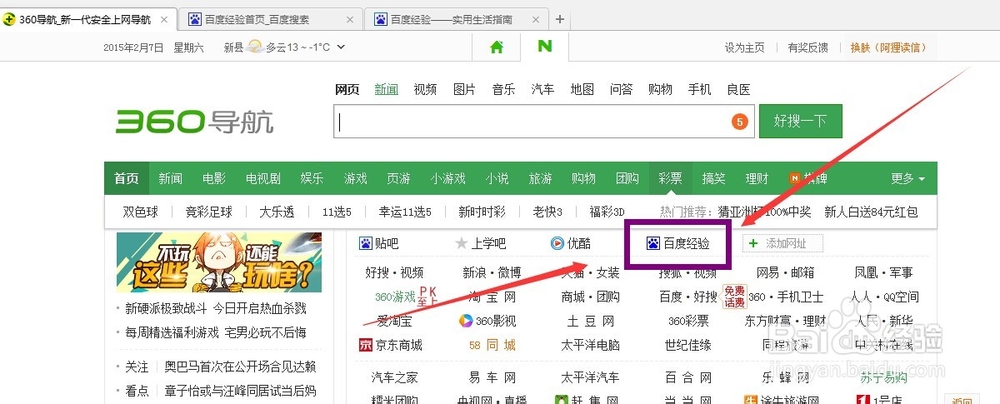The height and width of the screenshot is (404, 1000).
Task: Open 双色球 lottery link
Action: click(140, 212)
